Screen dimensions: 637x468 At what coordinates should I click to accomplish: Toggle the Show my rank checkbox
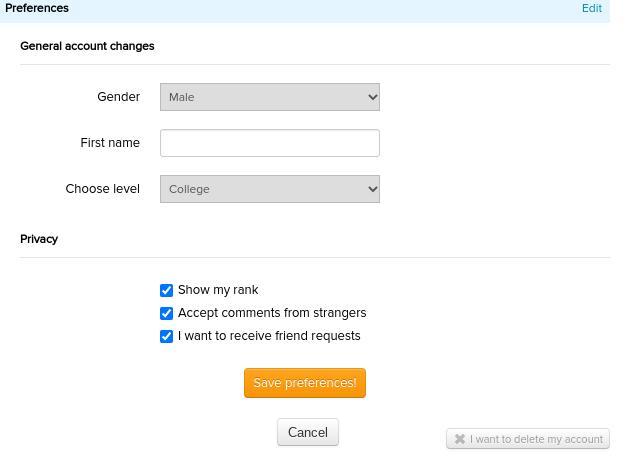coord(167,290)
